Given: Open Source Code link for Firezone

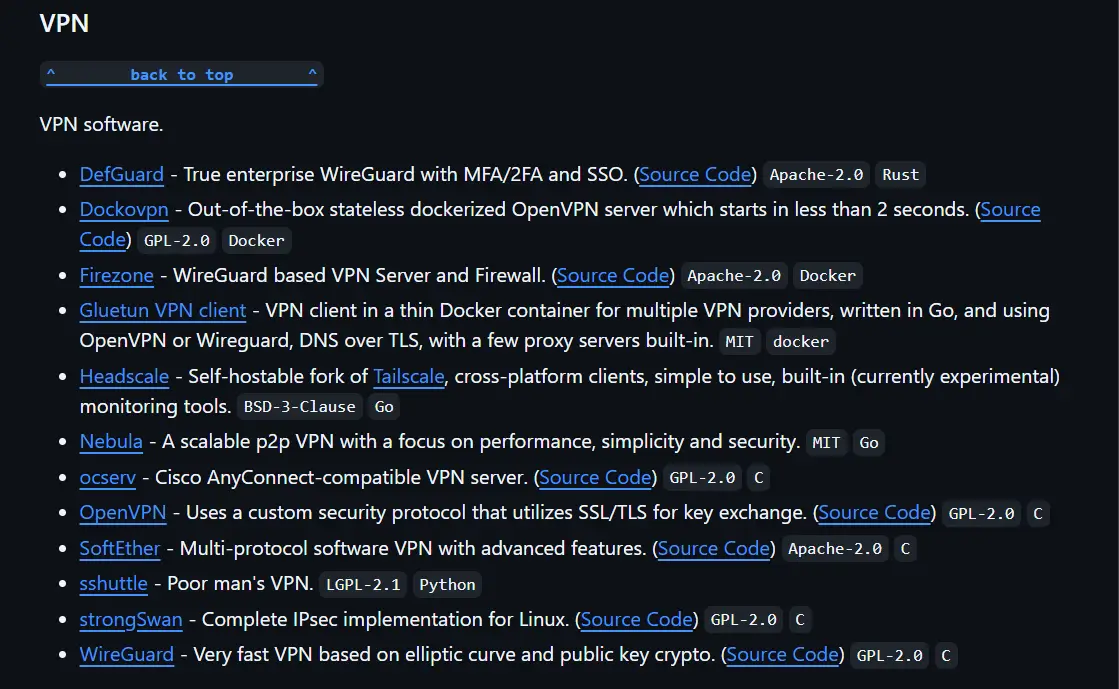Looking at the screenshot, I should click(x=613, y=275).
